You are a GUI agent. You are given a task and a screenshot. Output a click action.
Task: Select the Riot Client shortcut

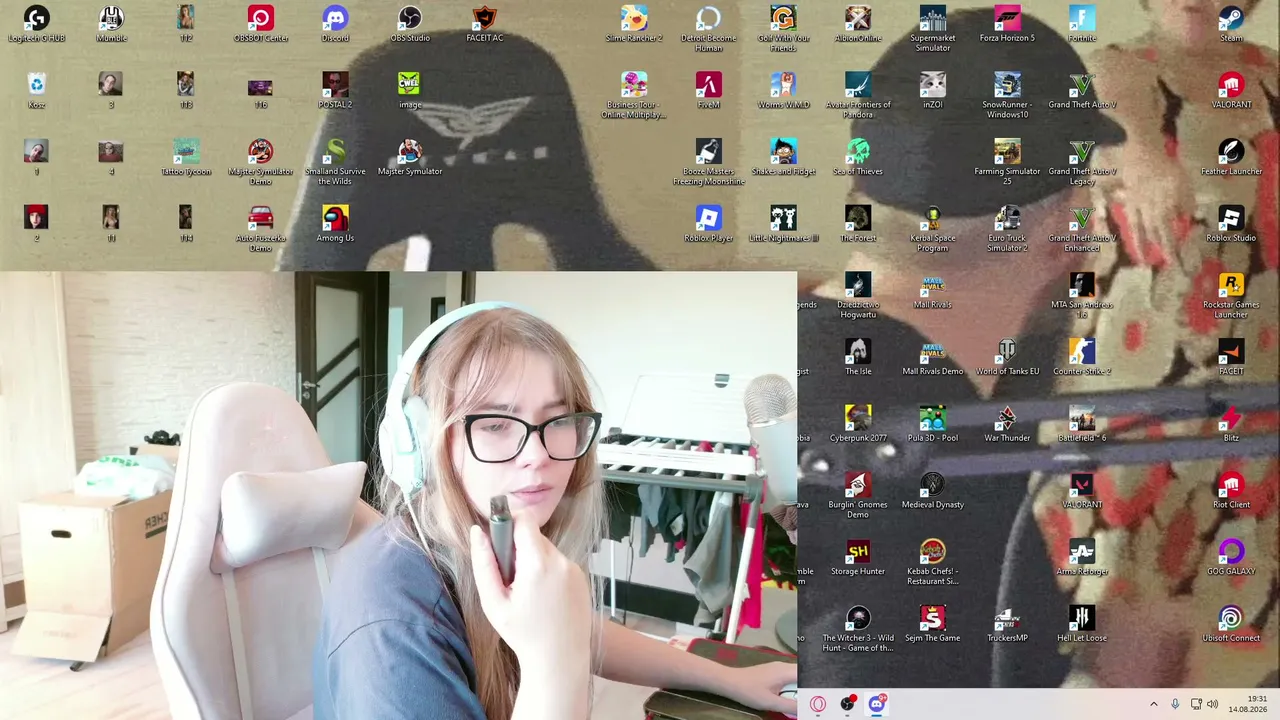pyautogui.click(x=1231, y=491)
